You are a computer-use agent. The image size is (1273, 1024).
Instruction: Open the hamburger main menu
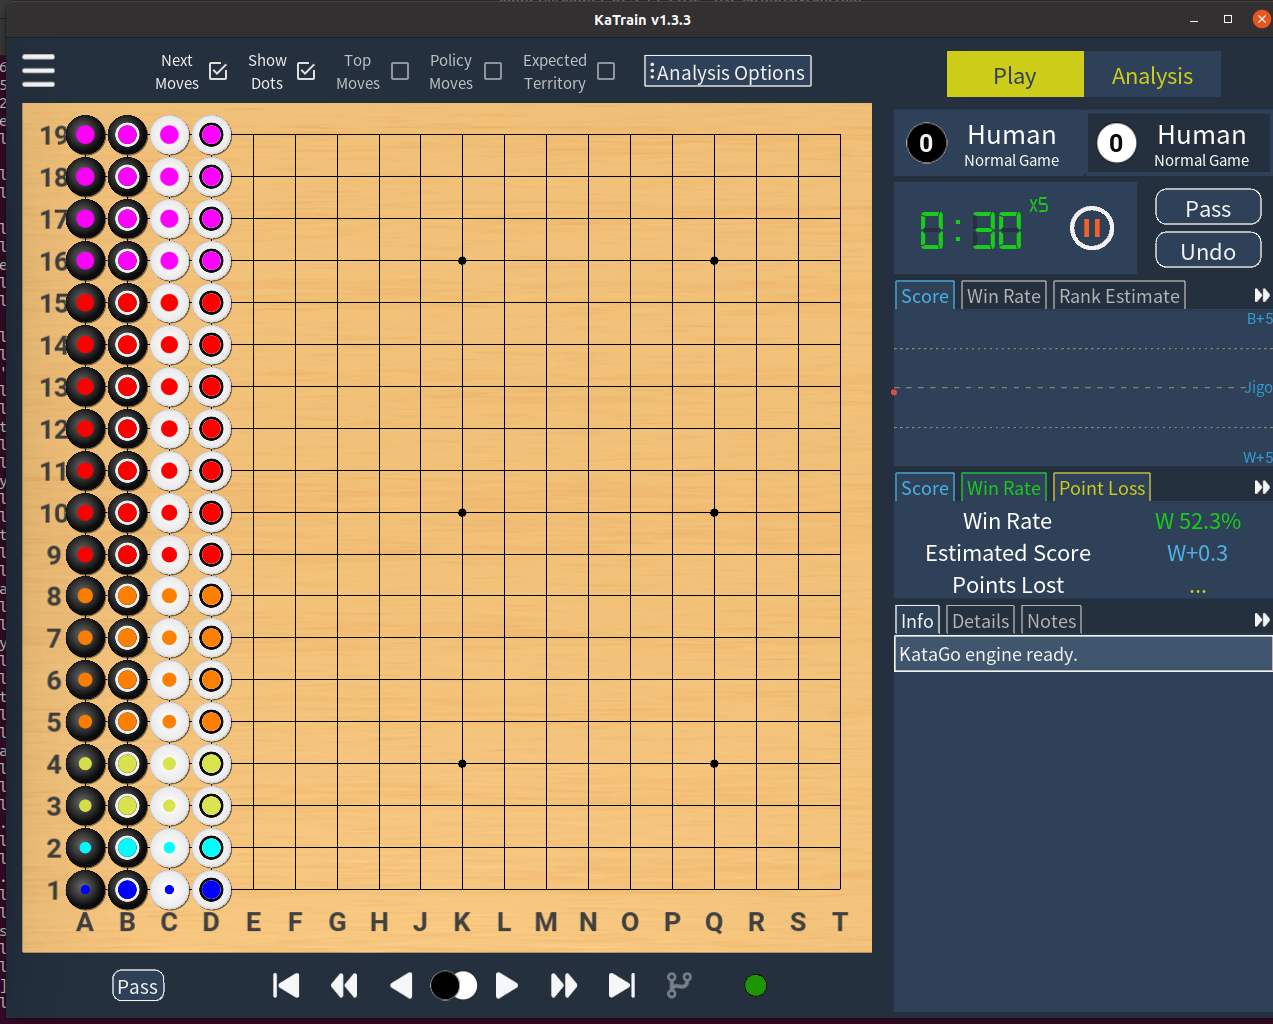(x=38, y=70)
